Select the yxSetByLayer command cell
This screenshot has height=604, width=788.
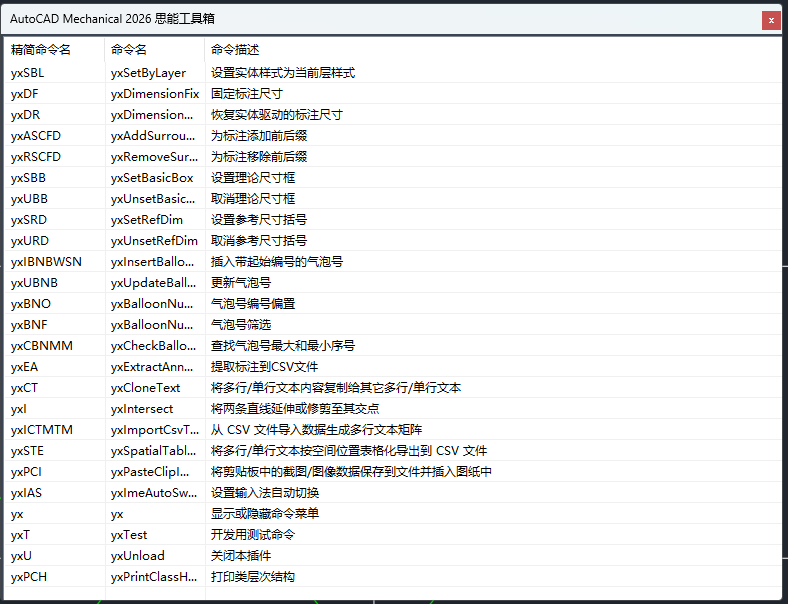(148, 73)
